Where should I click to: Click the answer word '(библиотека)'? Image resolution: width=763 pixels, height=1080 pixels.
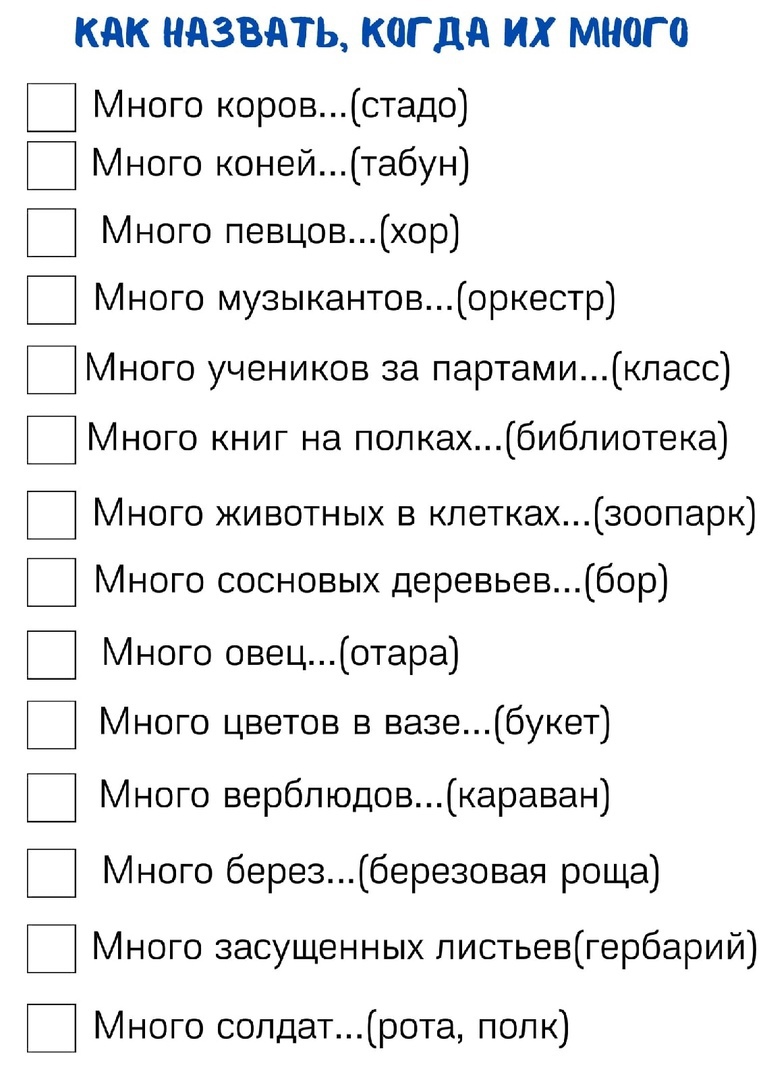pyautogui.click(x=617, y=439)
